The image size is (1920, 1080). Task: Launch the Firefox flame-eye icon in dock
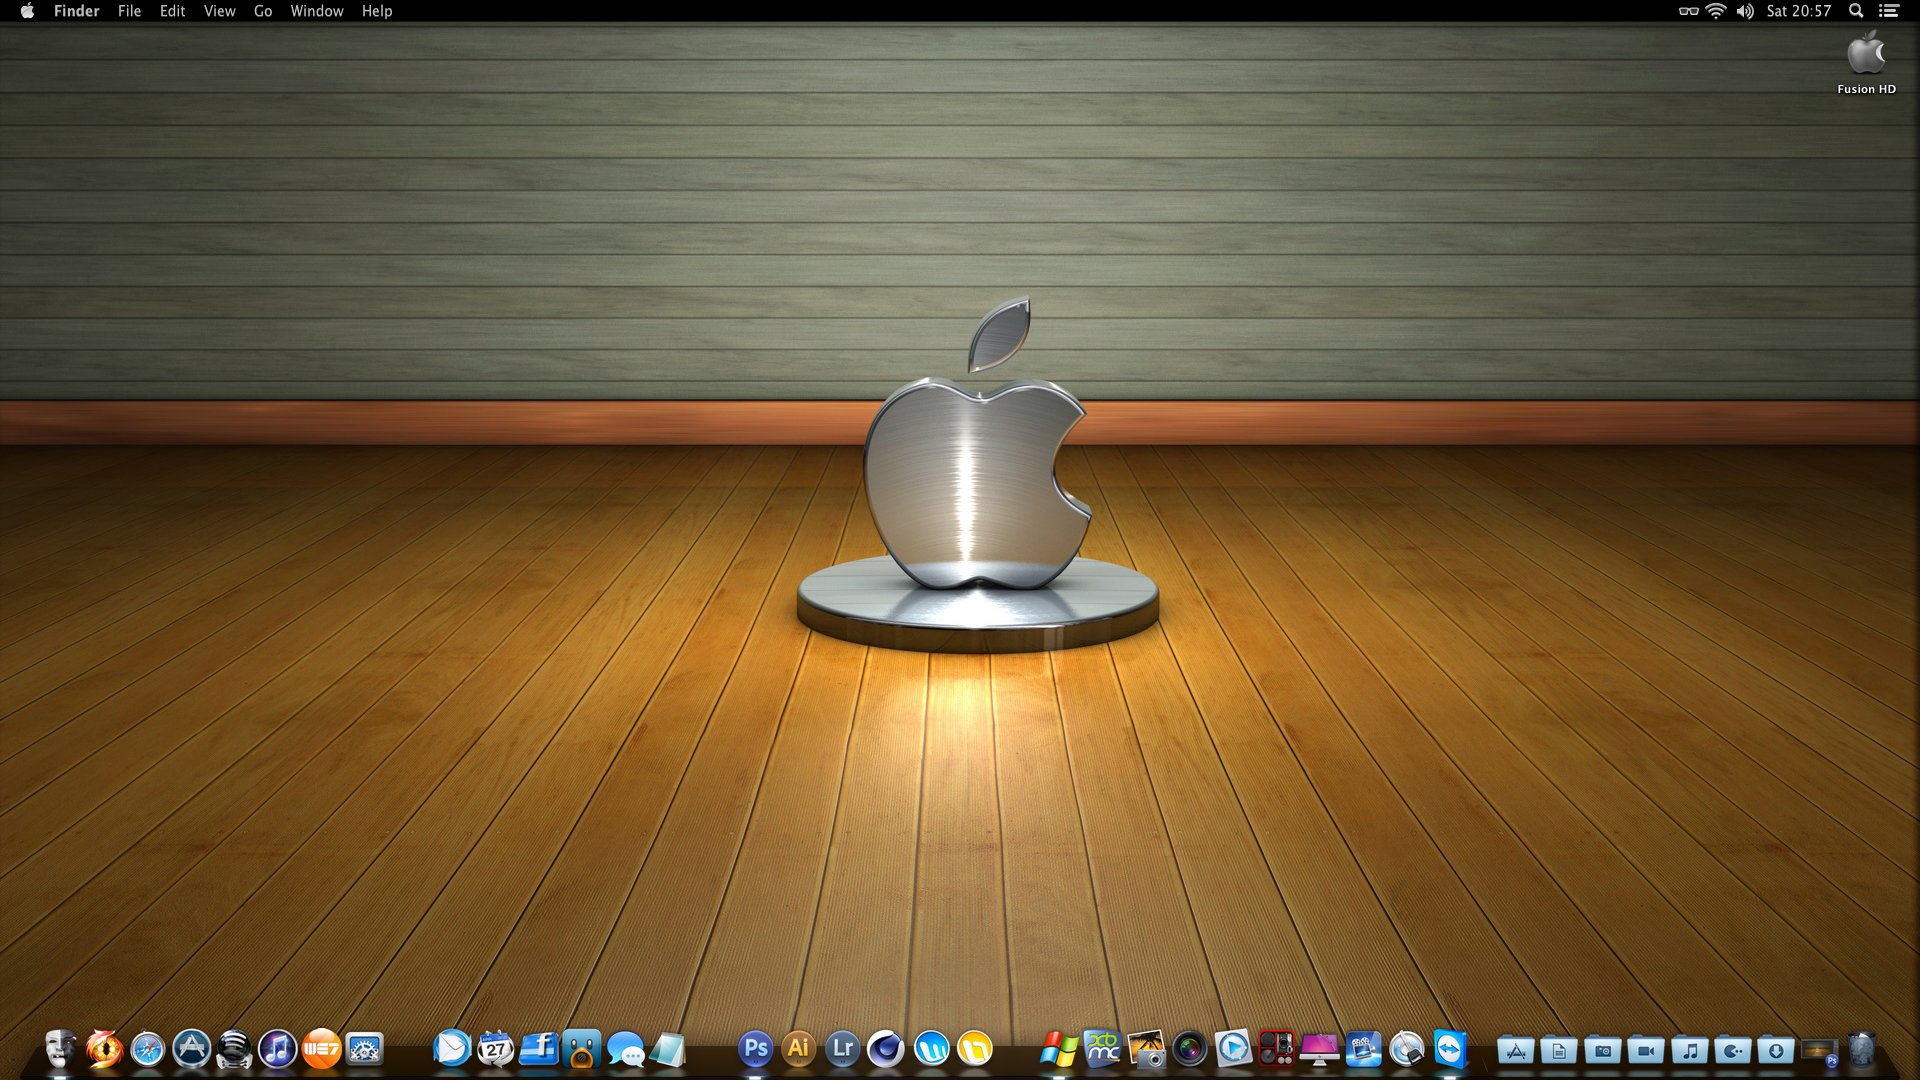(x=104, y=1049)
